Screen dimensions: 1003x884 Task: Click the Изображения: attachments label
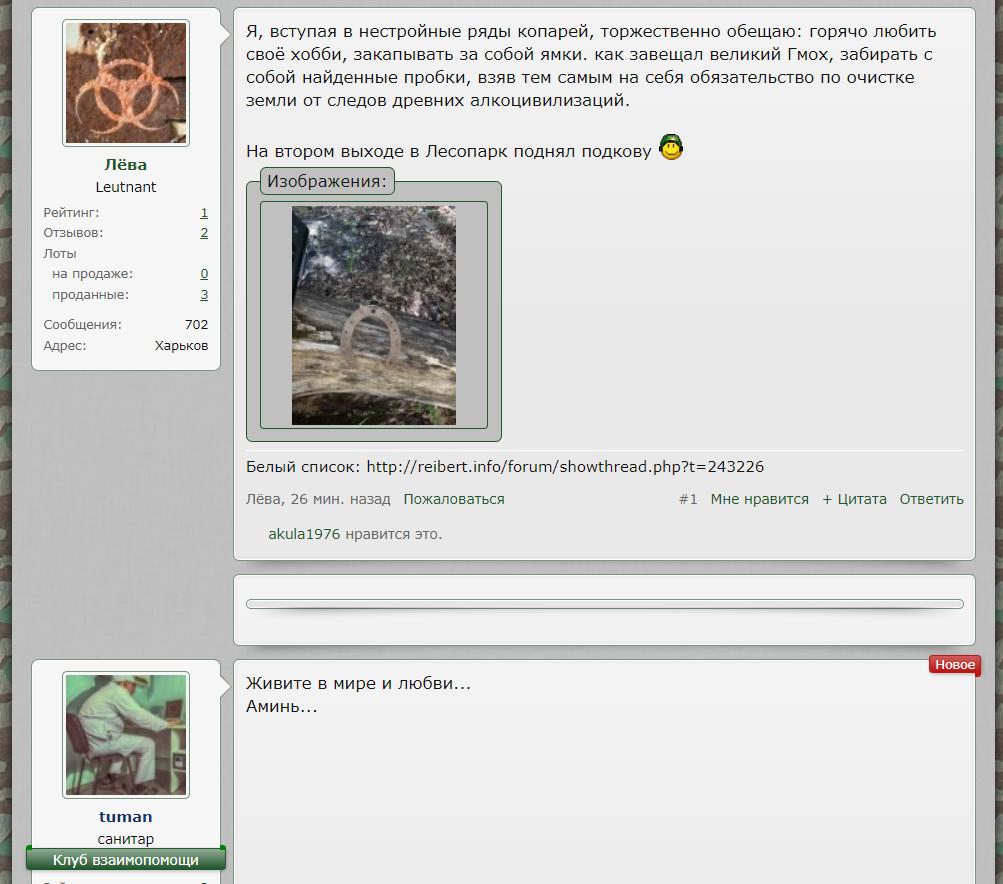pyautogui.click(x=327, y=181)
